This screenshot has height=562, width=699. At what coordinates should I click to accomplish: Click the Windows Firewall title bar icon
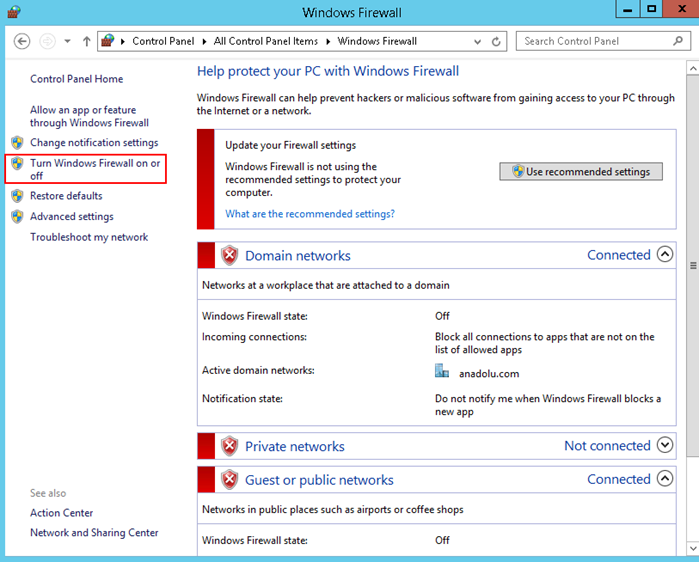[x=14, y=12]
